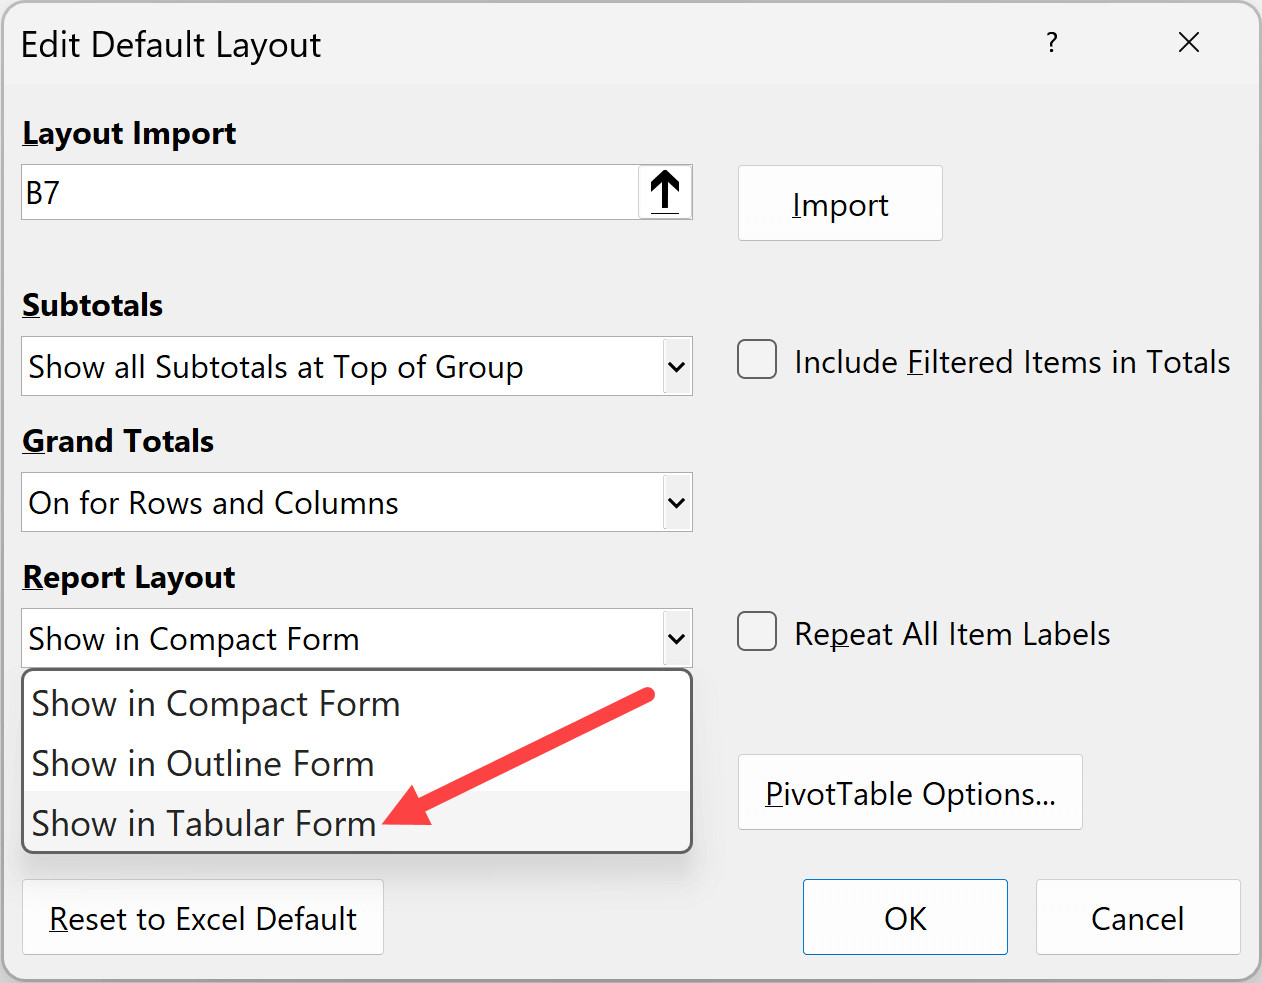Click the Layout Import cell reference field

coord(330,192)
